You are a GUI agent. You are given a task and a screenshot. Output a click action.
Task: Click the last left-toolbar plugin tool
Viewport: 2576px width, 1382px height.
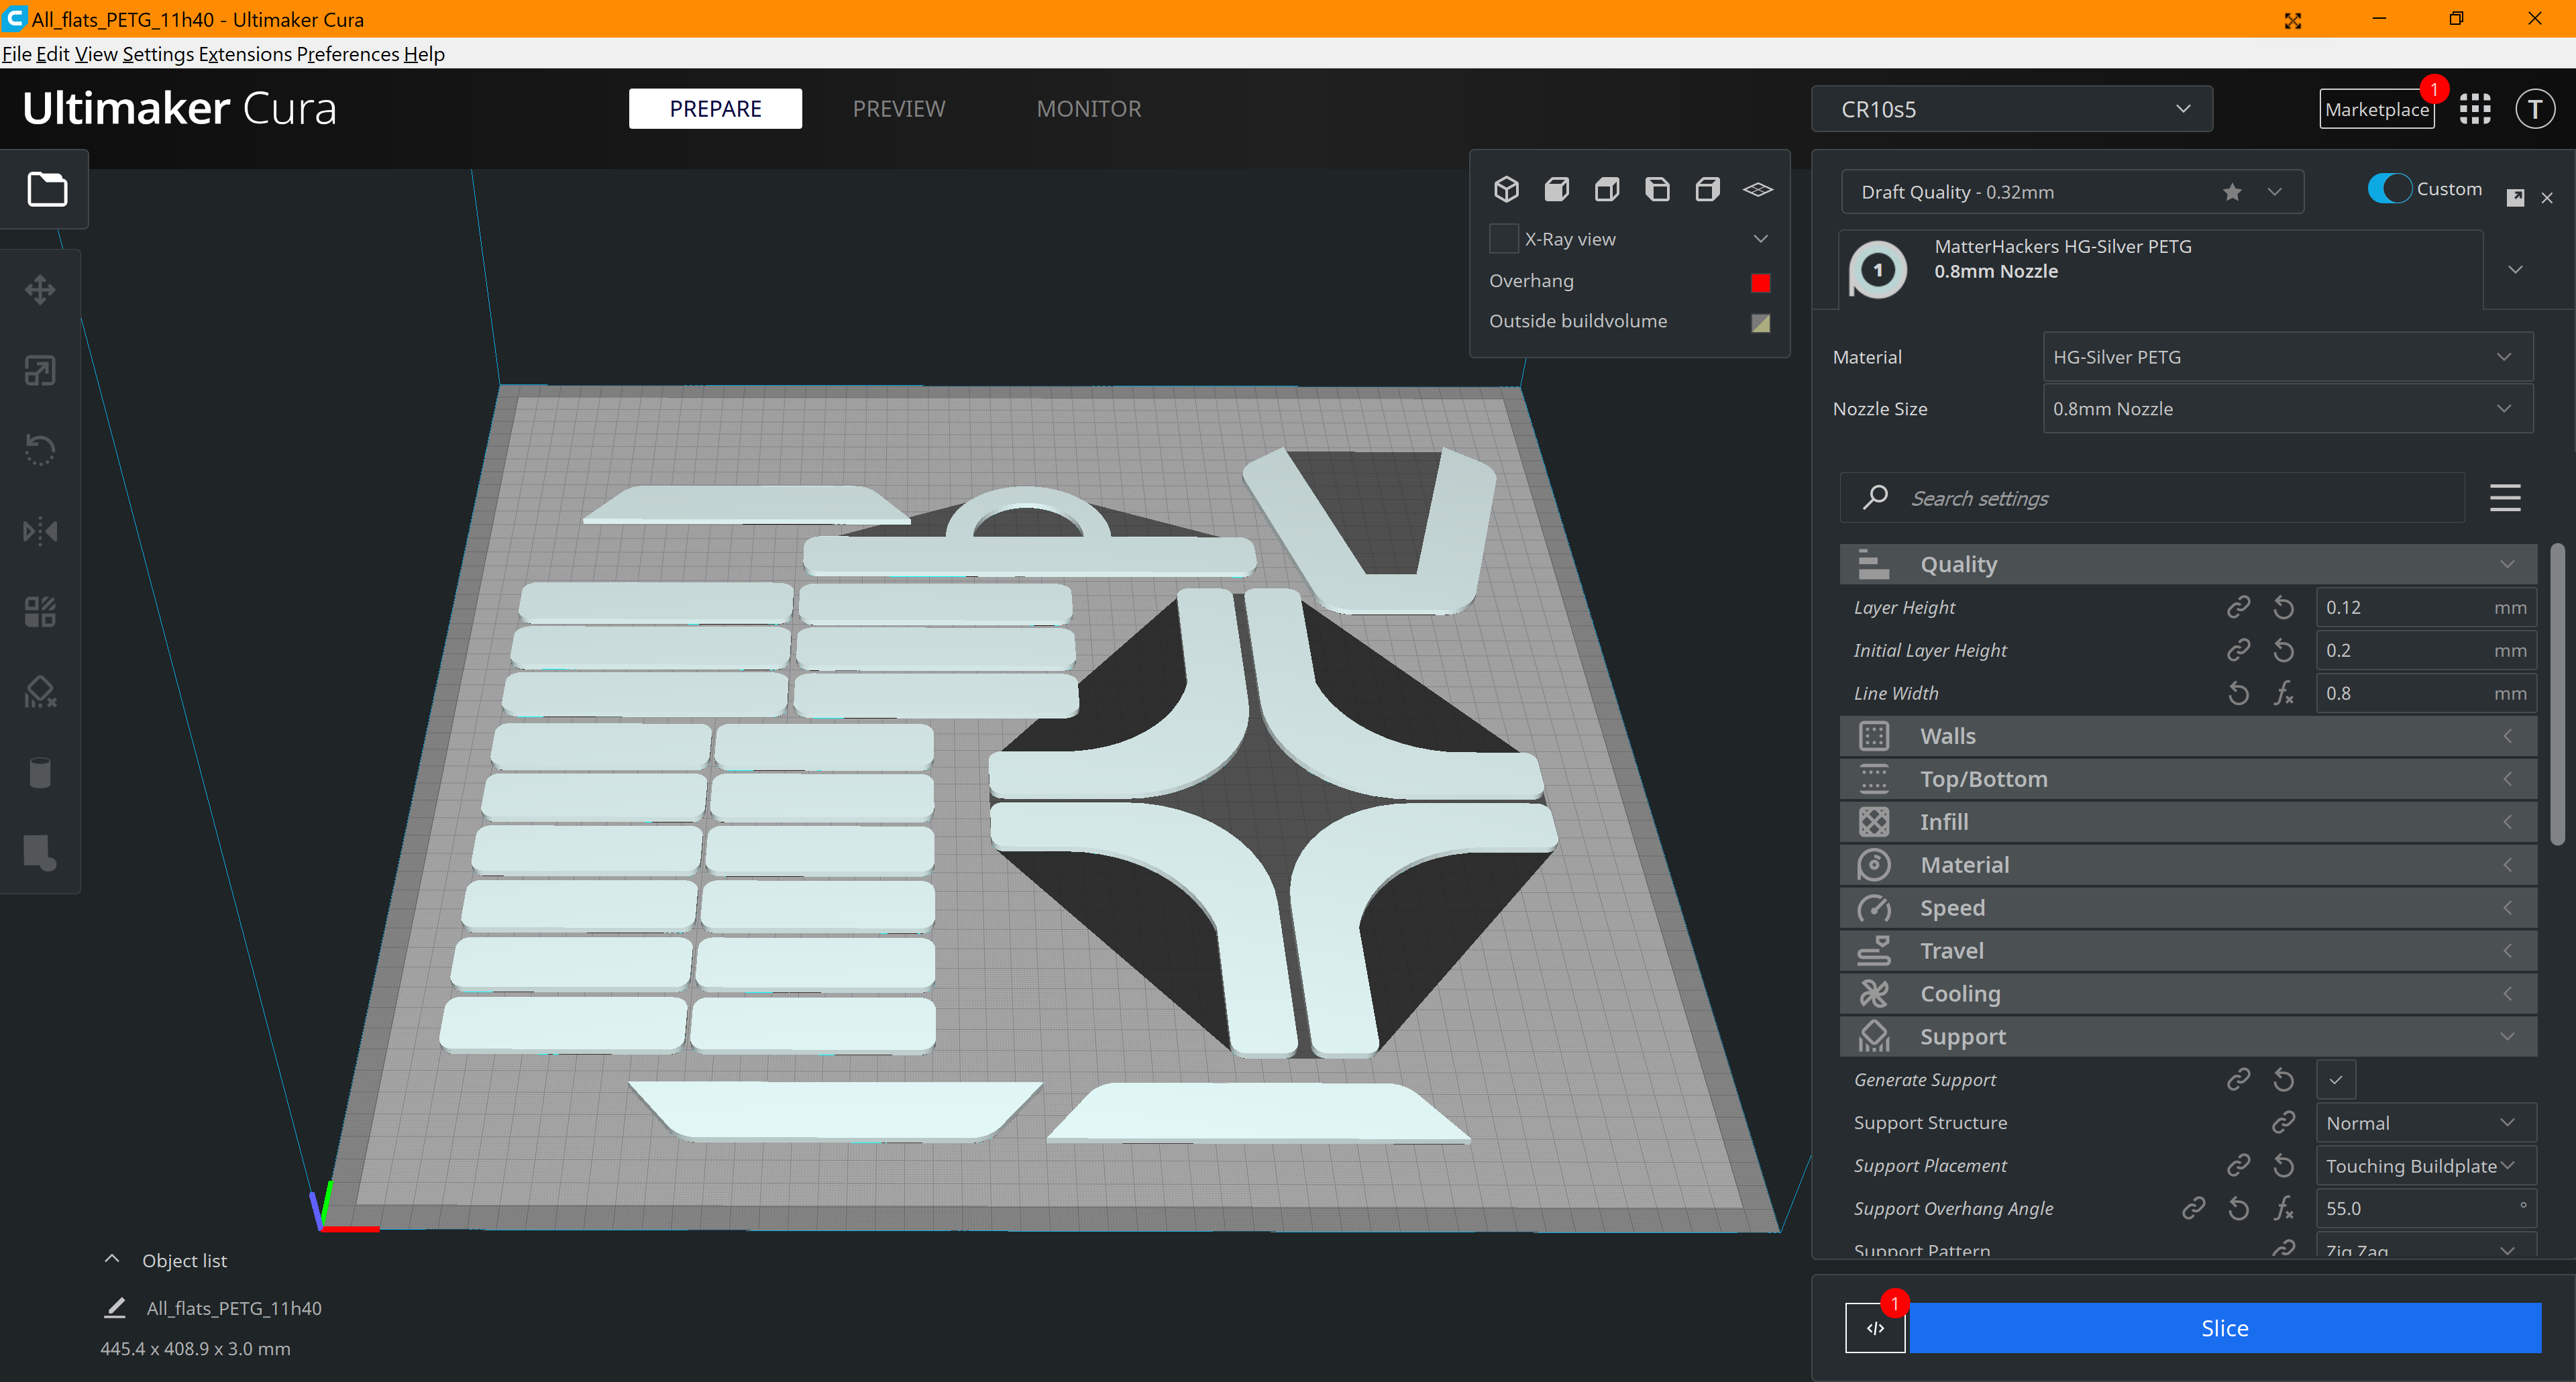(40, 852)
